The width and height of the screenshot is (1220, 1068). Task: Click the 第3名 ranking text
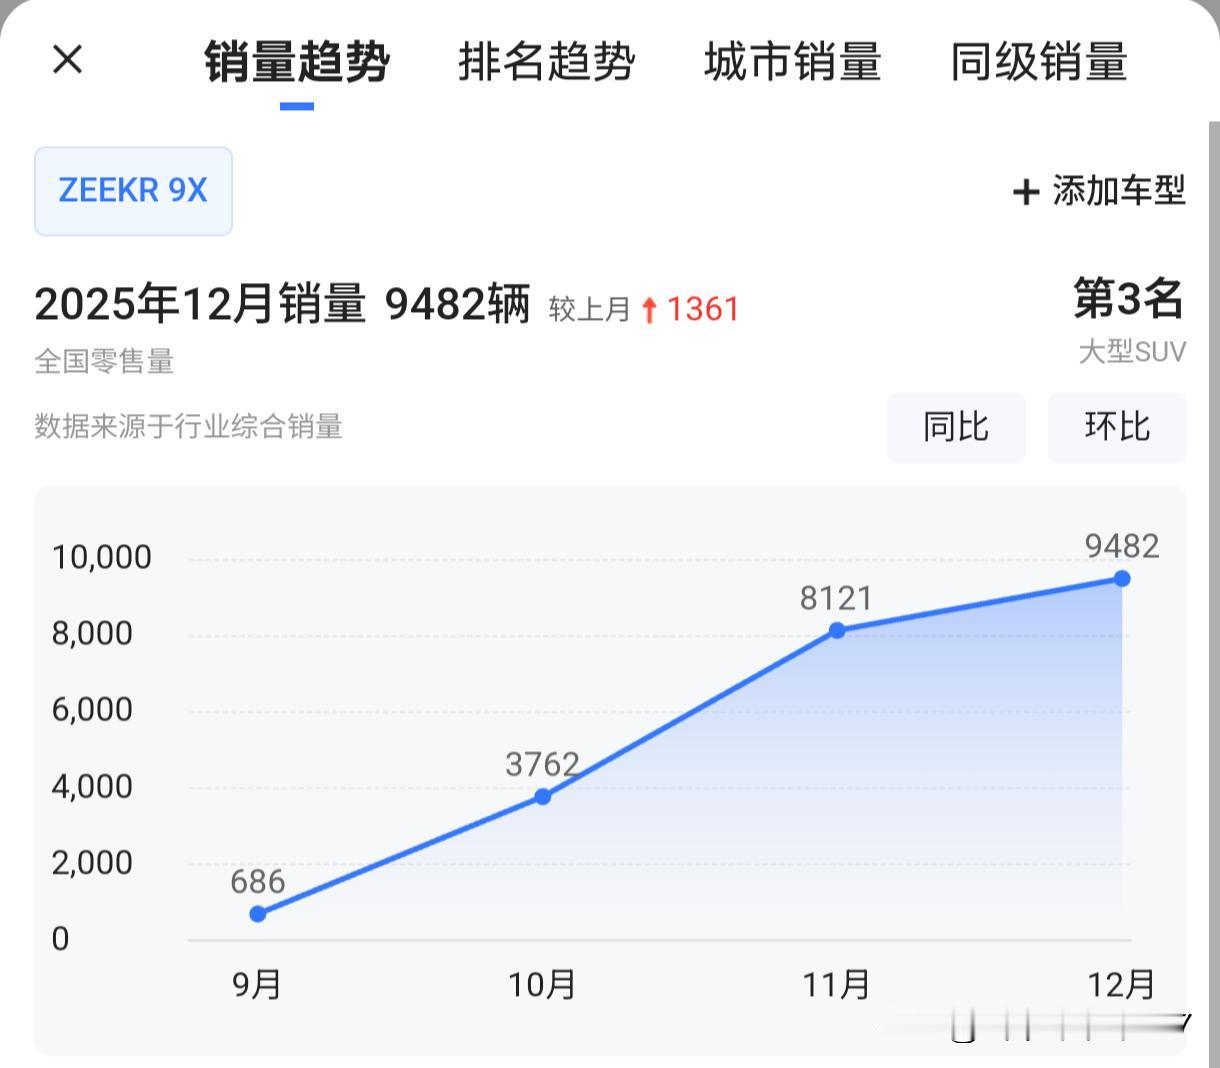click(x=1129, y=299)
